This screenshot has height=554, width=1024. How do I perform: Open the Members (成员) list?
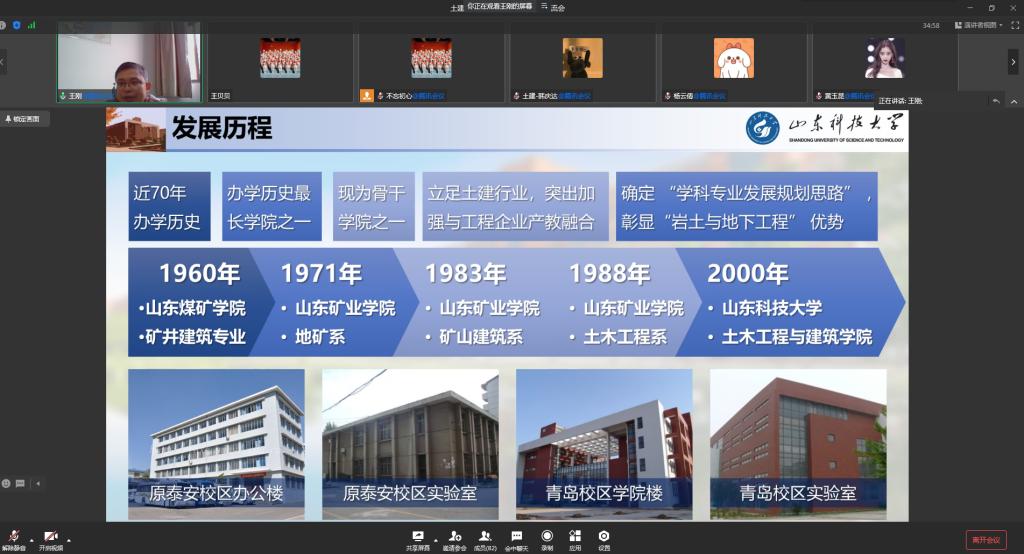(485, 537)
